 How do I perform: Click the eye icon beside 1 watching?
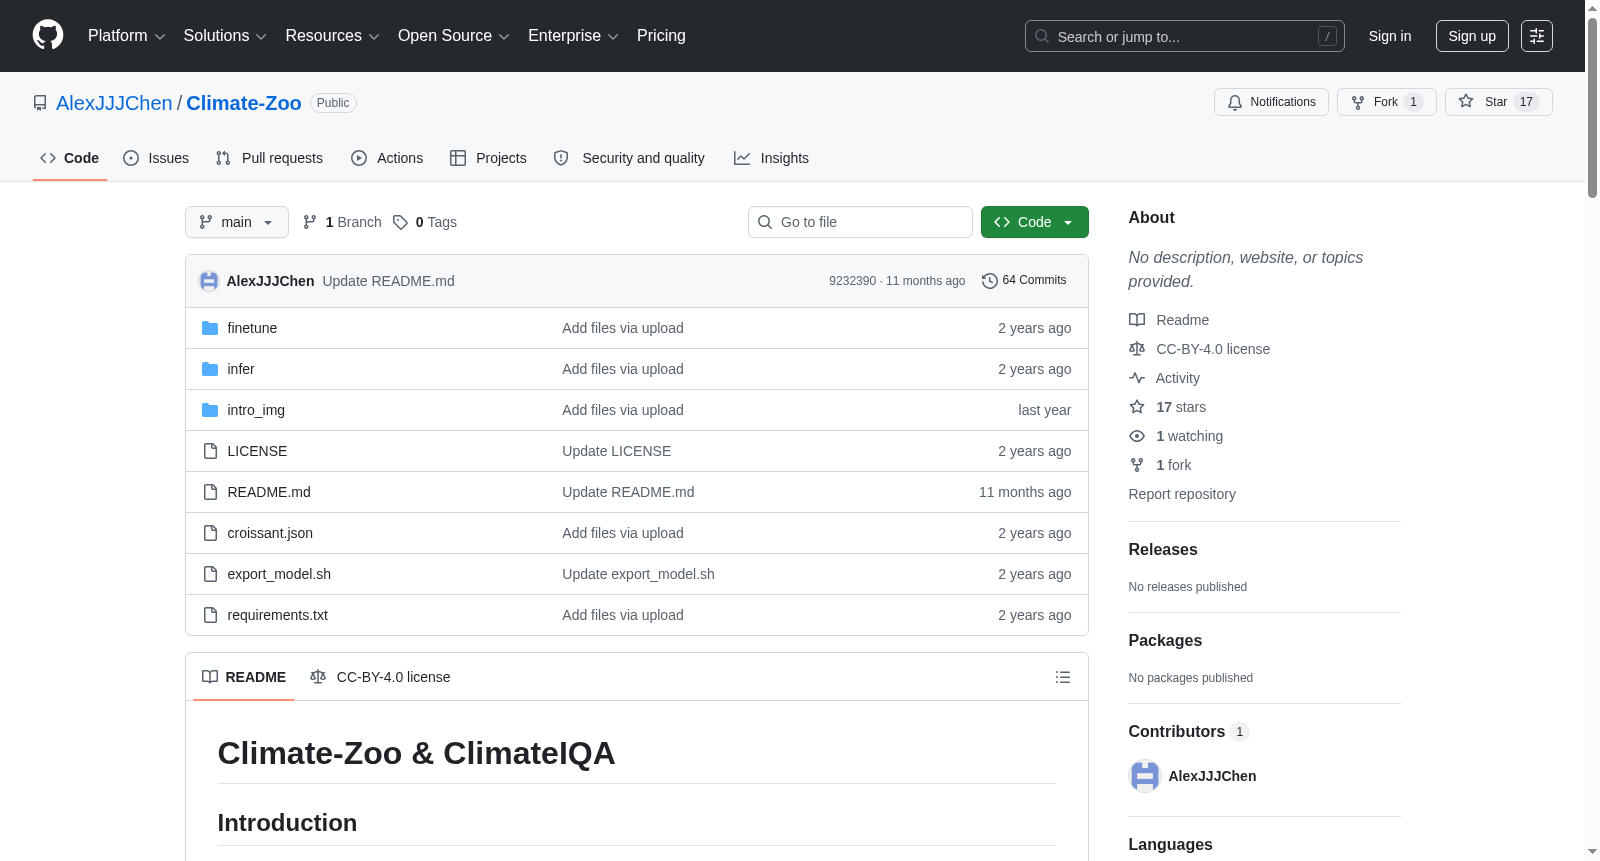click(1137, 436)
